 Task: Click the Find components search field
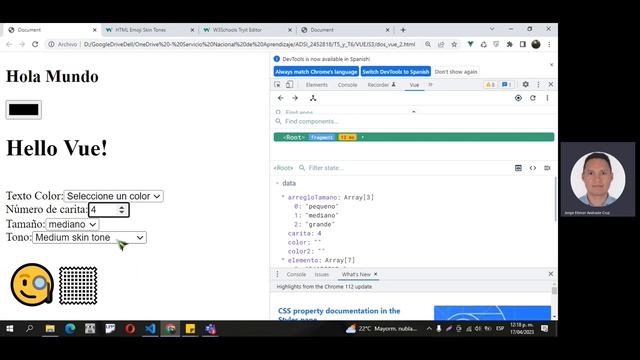pos(414,121)
